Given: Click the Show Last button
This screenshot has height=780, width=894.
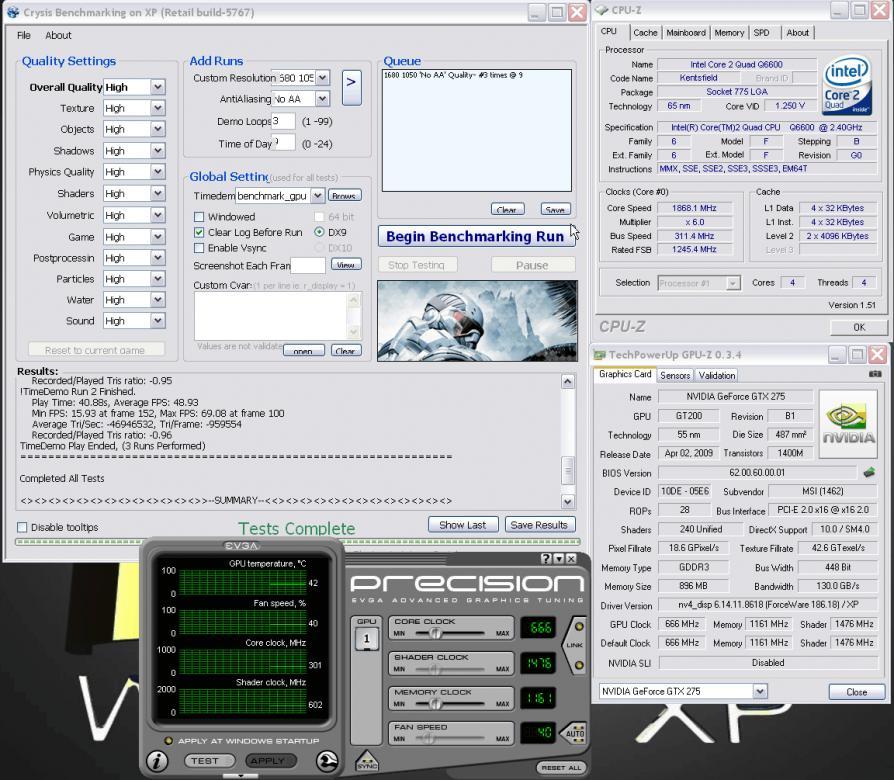Looking at the screenshot, I should coord(462,525).
